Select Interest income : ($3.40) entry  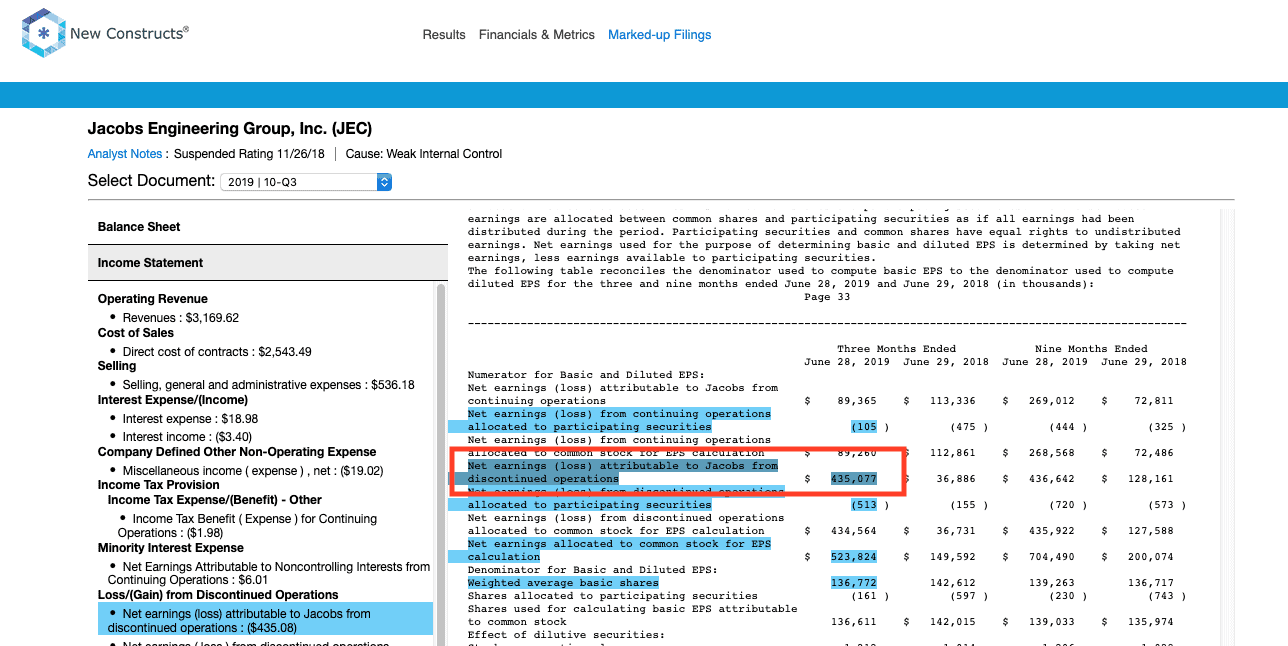(187, 437)
